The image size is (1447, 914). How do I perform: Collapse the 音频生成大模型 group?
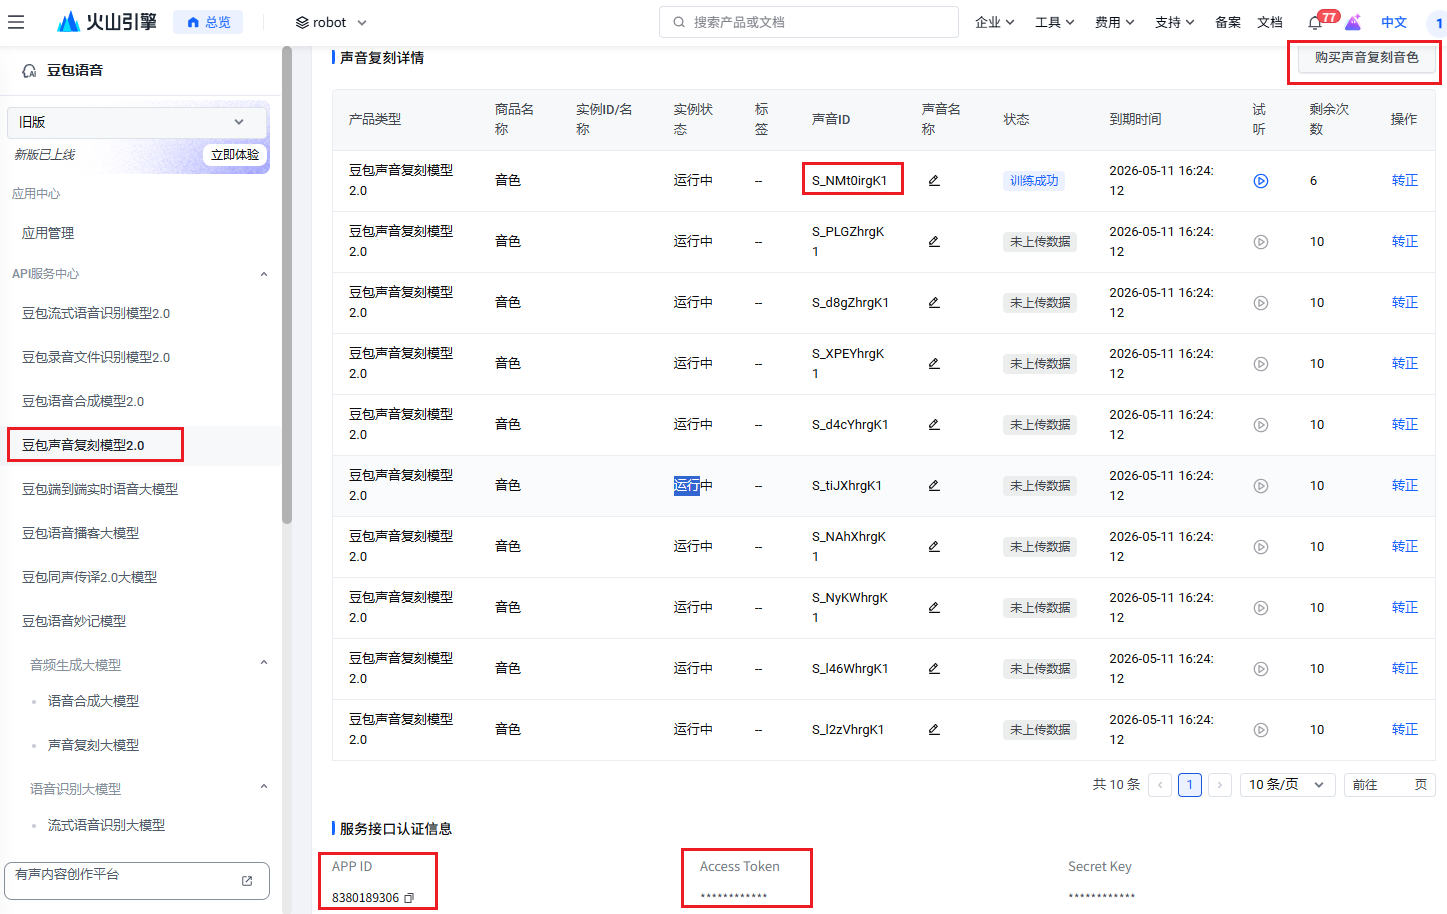[x=264, y=662]
